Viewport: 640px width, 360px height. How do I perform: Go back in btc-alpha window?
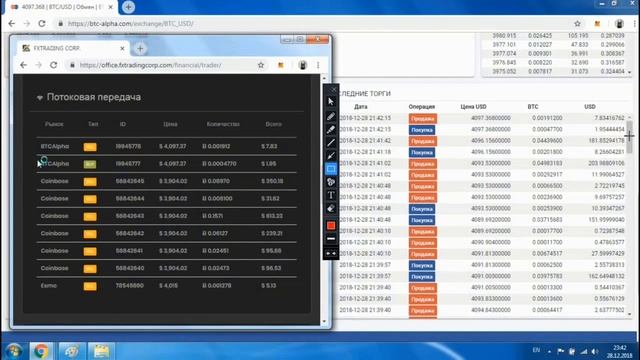coord(11,24)
